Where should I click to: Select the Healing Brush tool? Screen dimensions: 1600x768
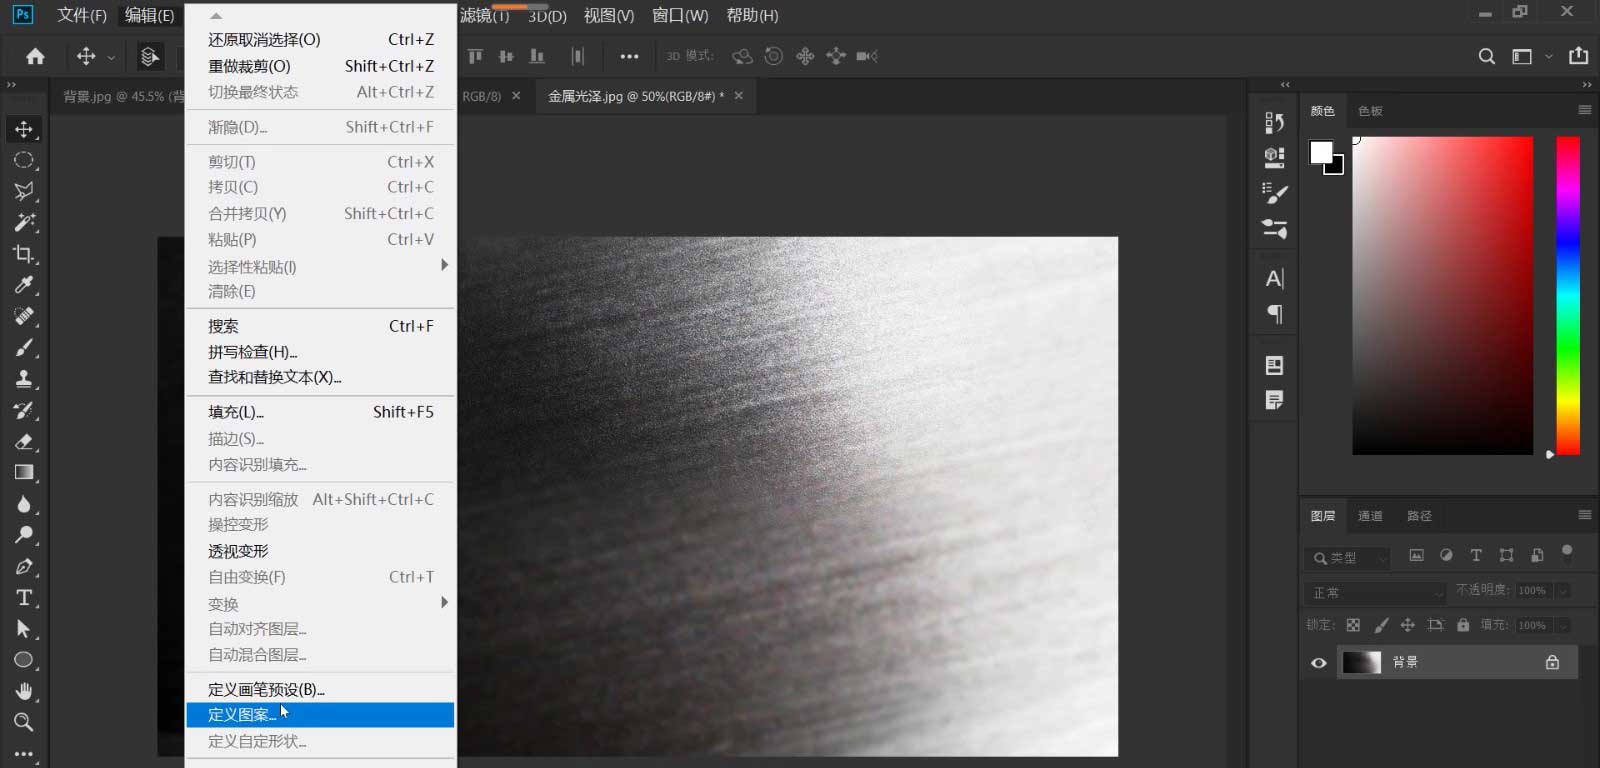click(24, 316)
